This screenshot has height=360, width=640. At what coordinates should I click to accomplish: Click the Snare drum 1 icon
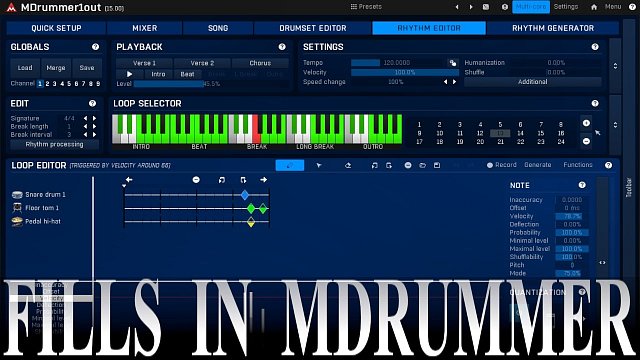click(17, 195)
